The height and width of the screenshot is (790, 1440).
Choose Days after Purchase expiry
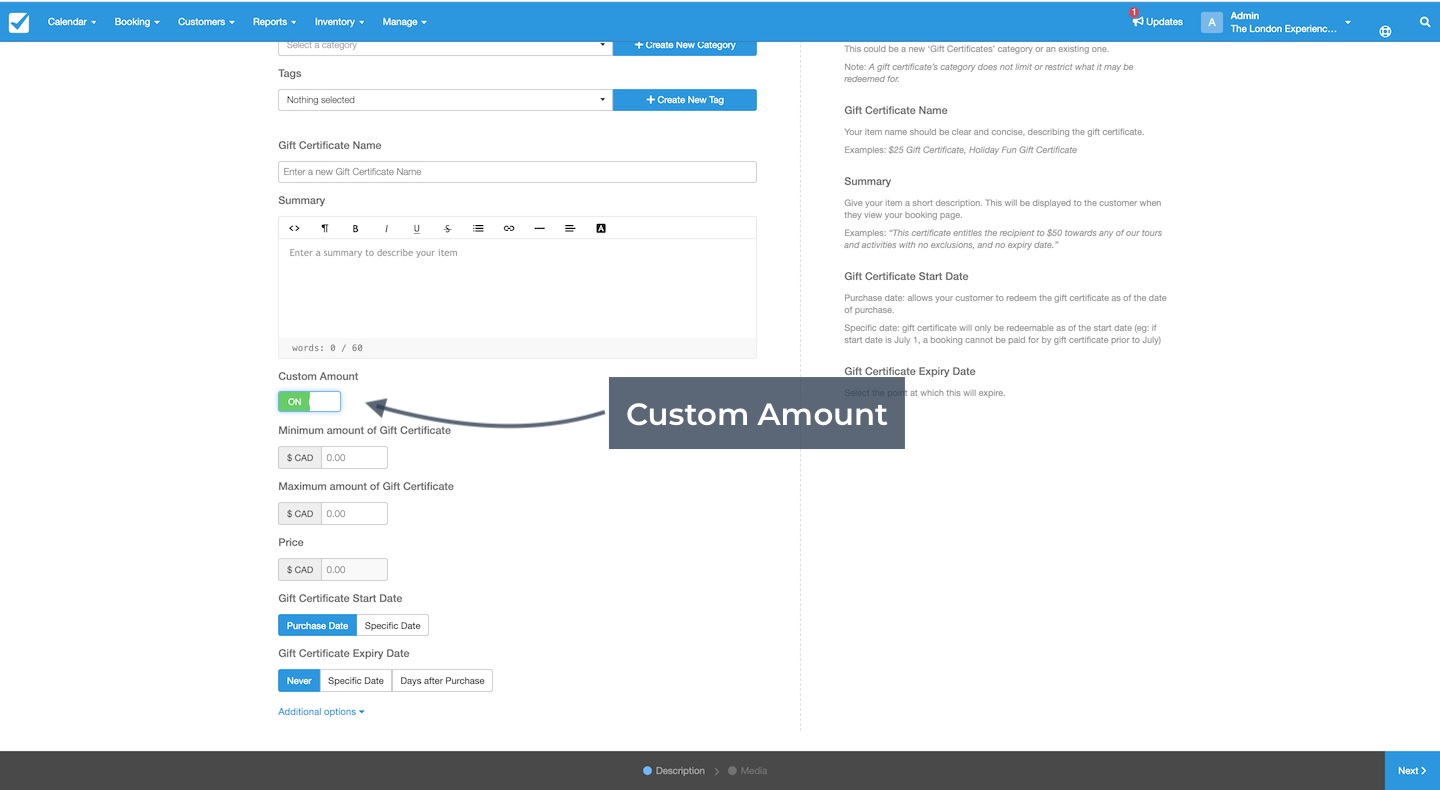coord(442,680)
